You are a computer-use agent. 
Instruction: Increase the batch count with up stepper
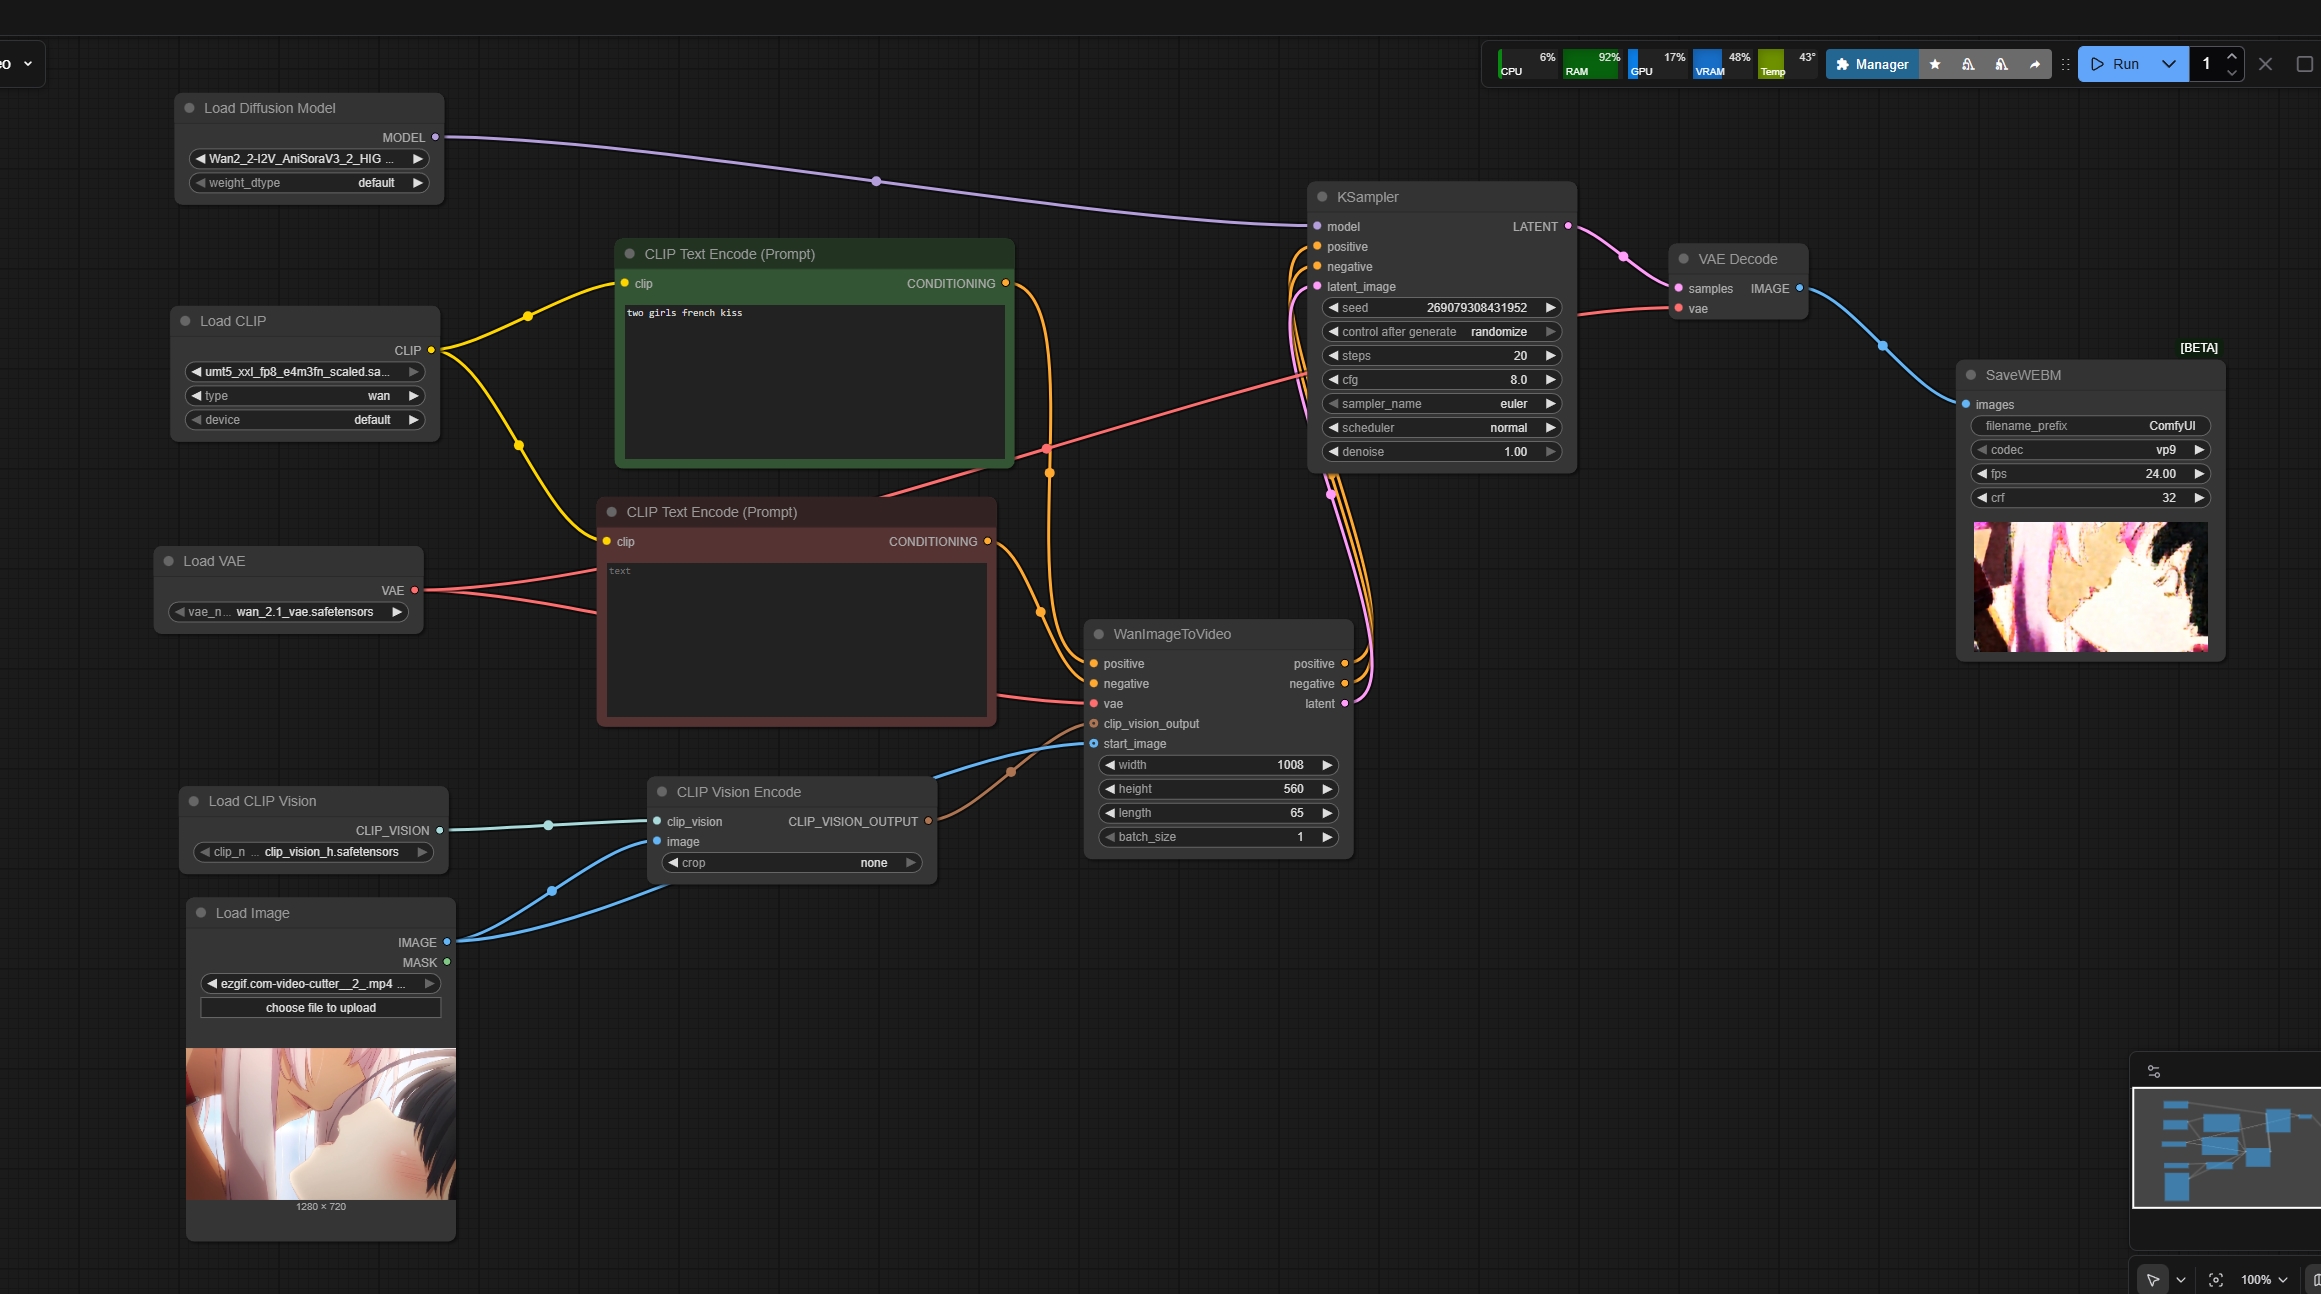(2231, 57)
